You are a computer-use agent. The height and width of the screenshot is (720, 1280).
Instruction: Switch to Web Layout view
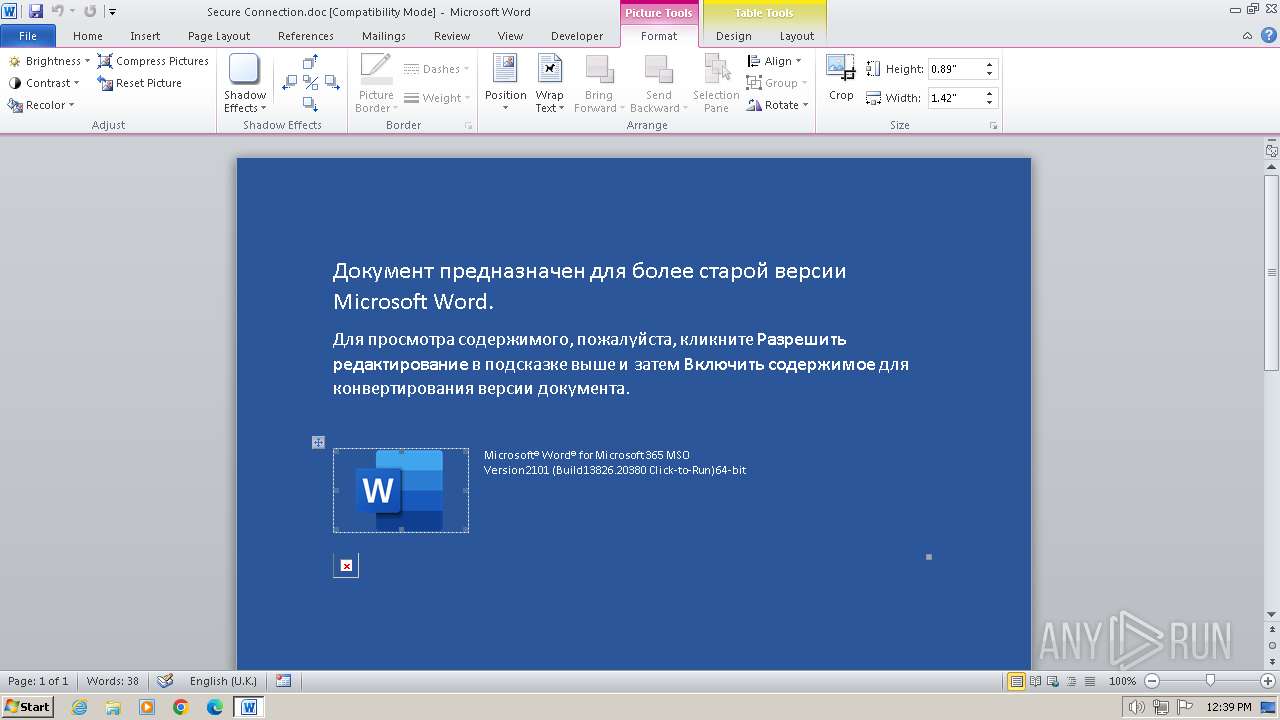coord(1051,681)
